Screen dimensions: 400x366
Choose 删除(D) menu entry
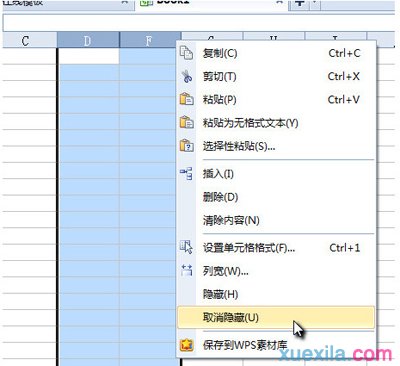click(276, 197)
